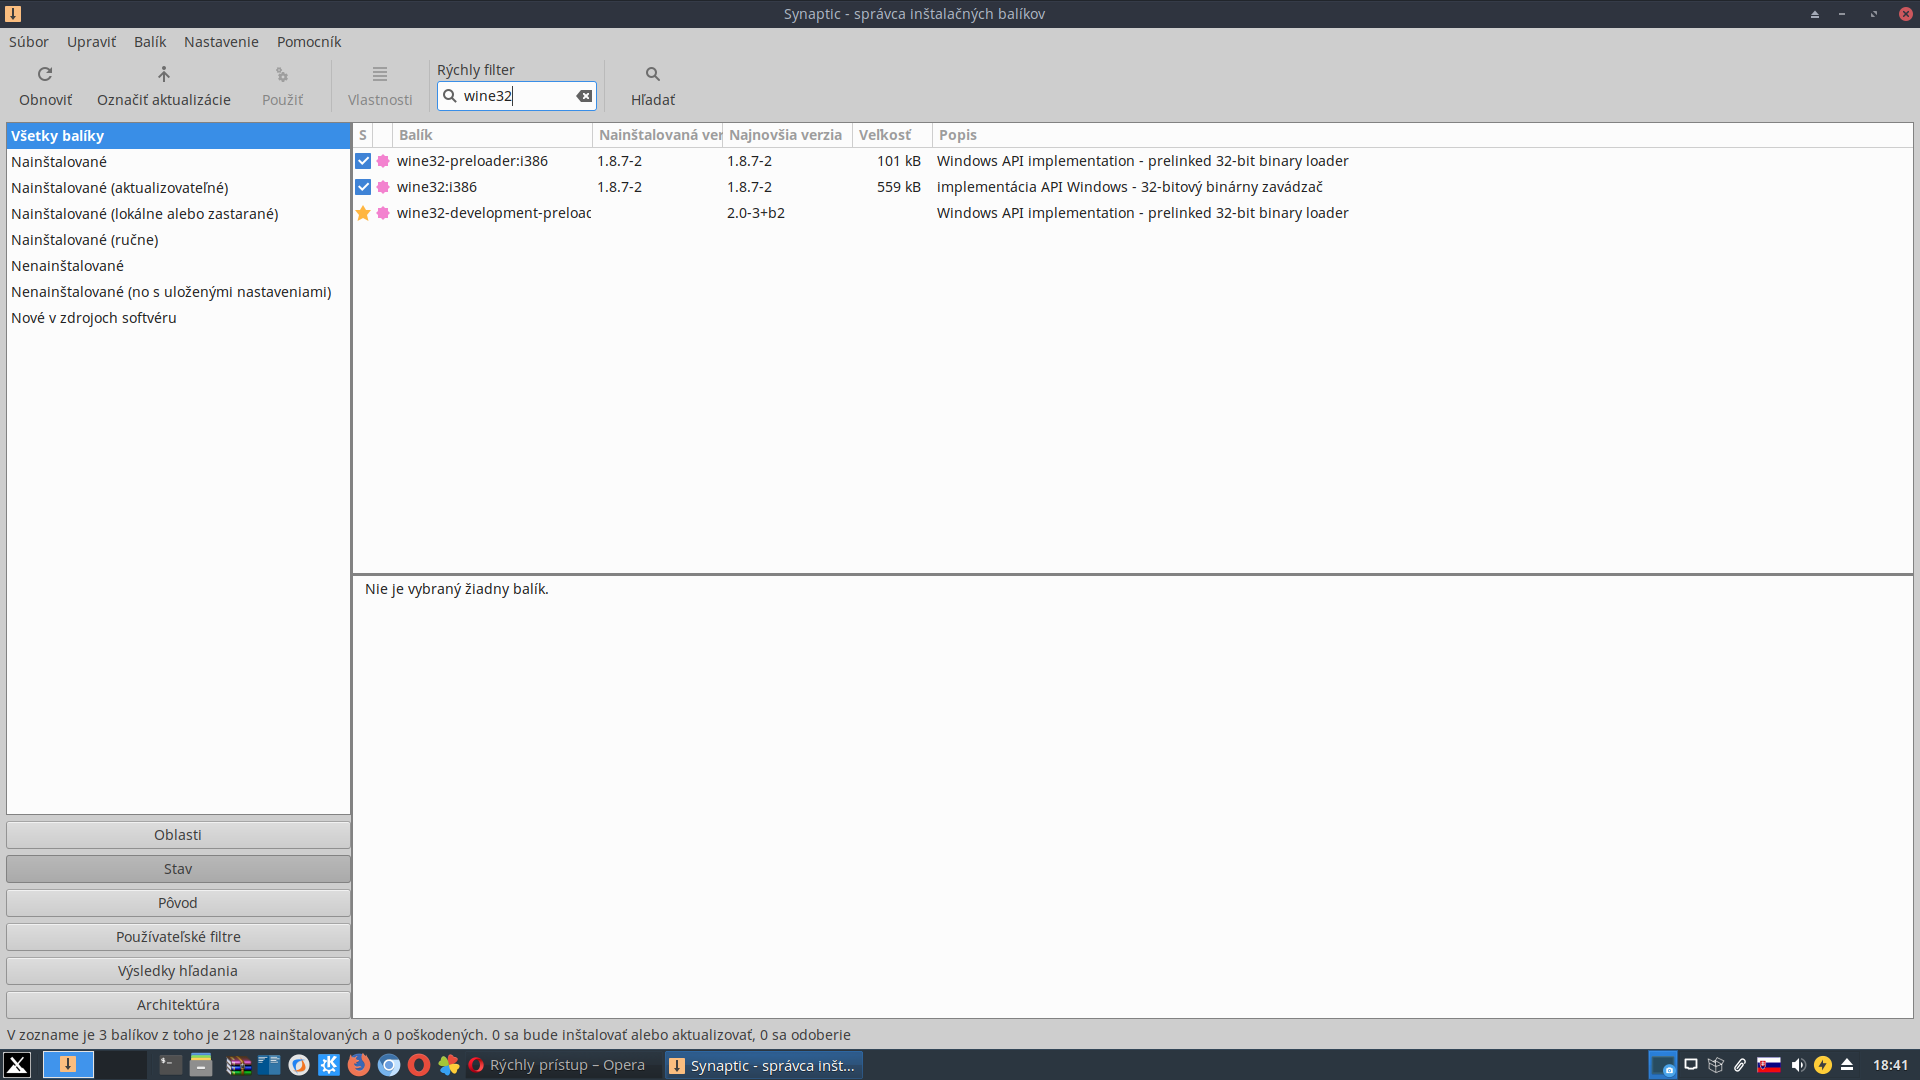Screen dimensions: 1920x1080
Task: Open the Súbor menu
Action: (29, 42)
